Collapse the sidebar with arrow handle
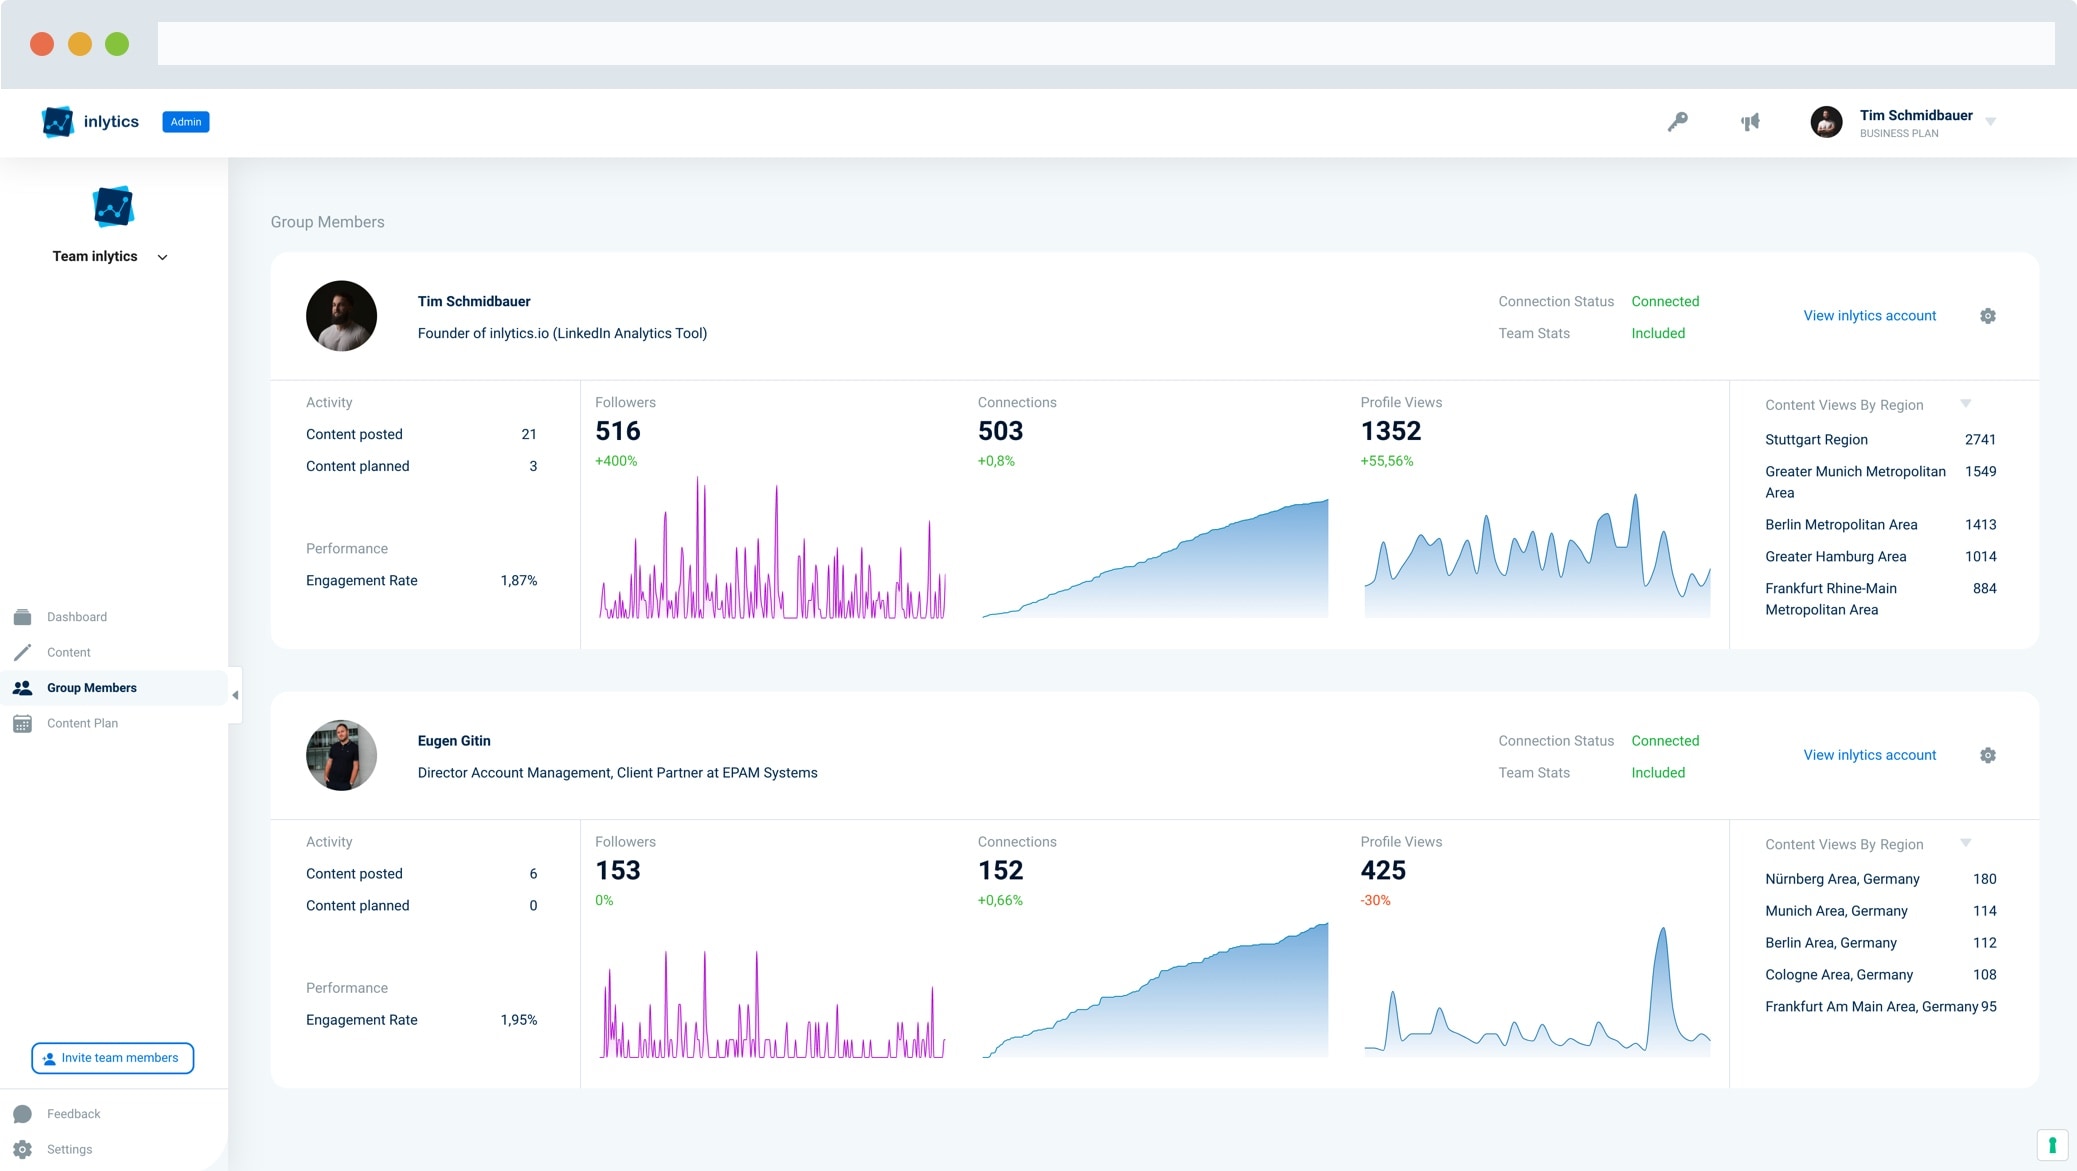Image resolution: width=2077 pixels, height=1171 pixels. pos(235,694)
